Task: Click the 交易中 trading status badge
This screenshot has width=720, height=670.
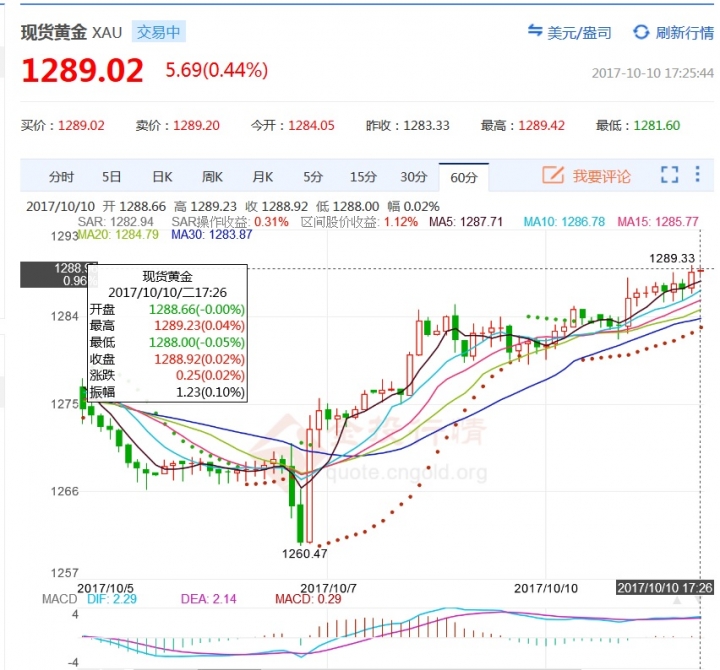Action: pyautogui.click(x=158, y=32)
